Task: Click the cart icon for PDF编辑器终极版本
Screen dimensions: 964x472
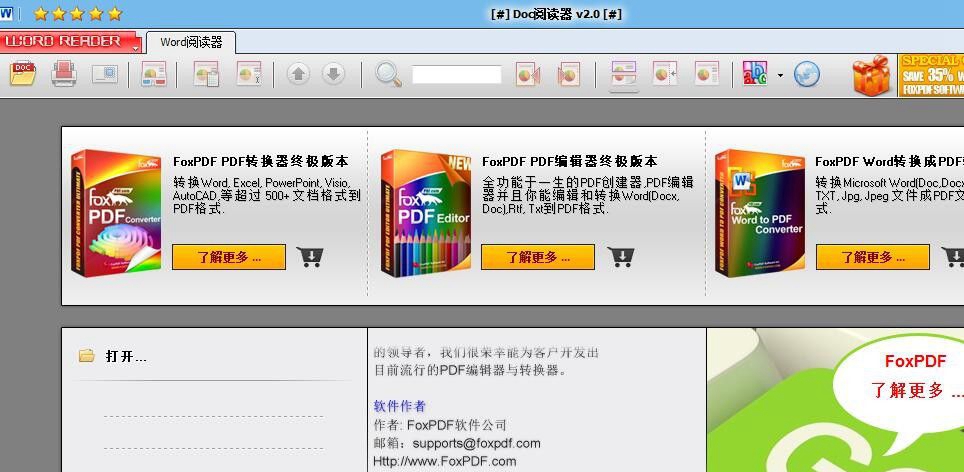Action: click(621, 257)
